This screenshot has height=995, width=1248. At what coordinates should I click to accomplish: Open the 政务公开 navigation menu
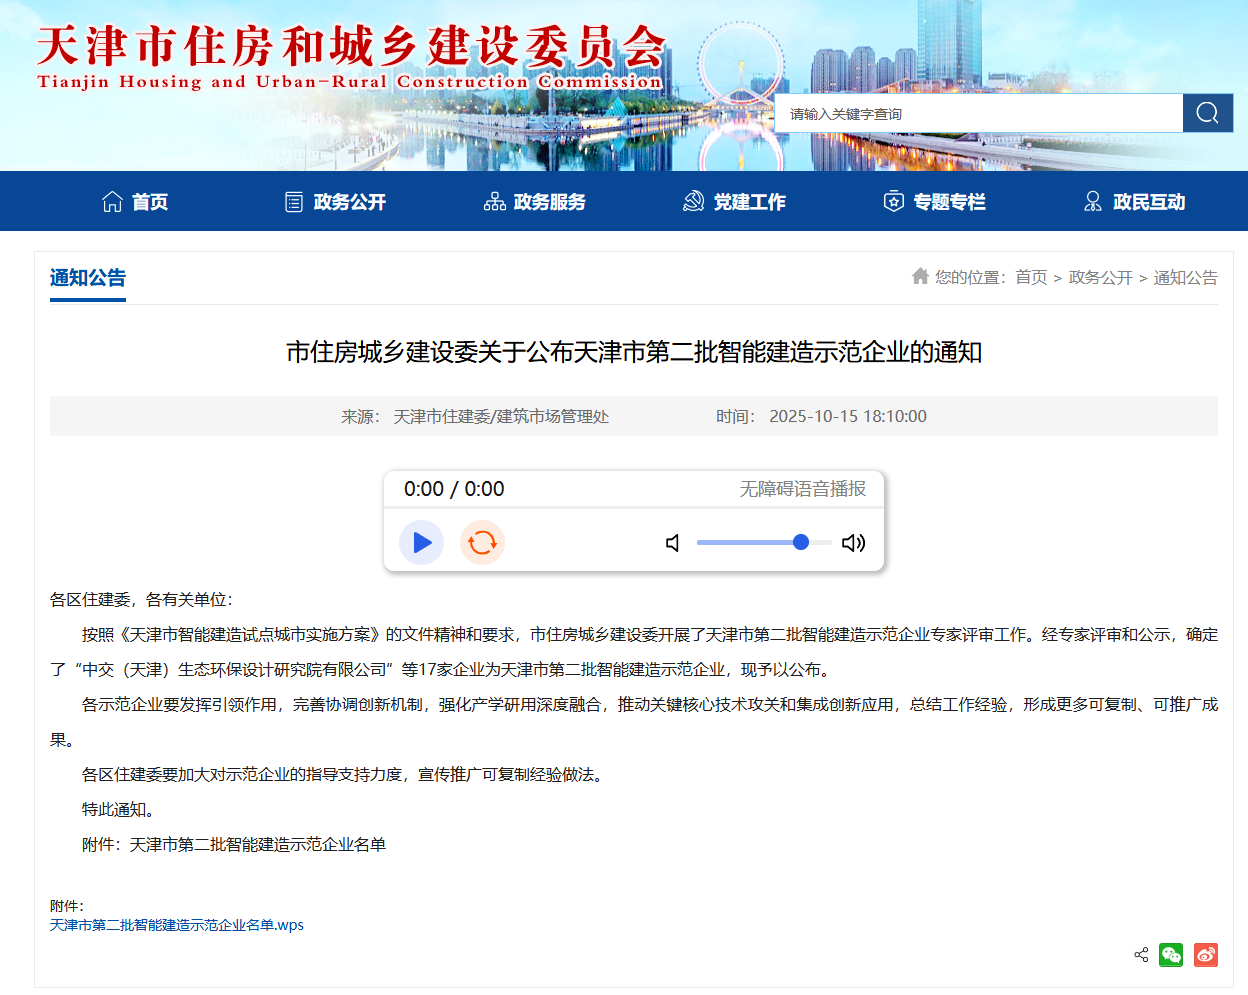(x=335, y=202)
